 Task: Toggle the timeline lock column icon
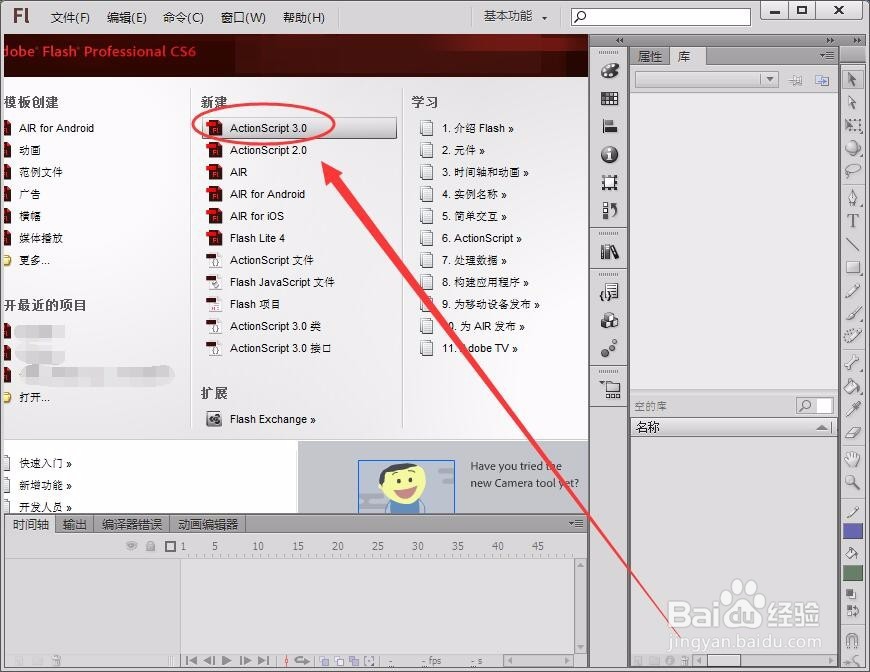tap(150, 547)
